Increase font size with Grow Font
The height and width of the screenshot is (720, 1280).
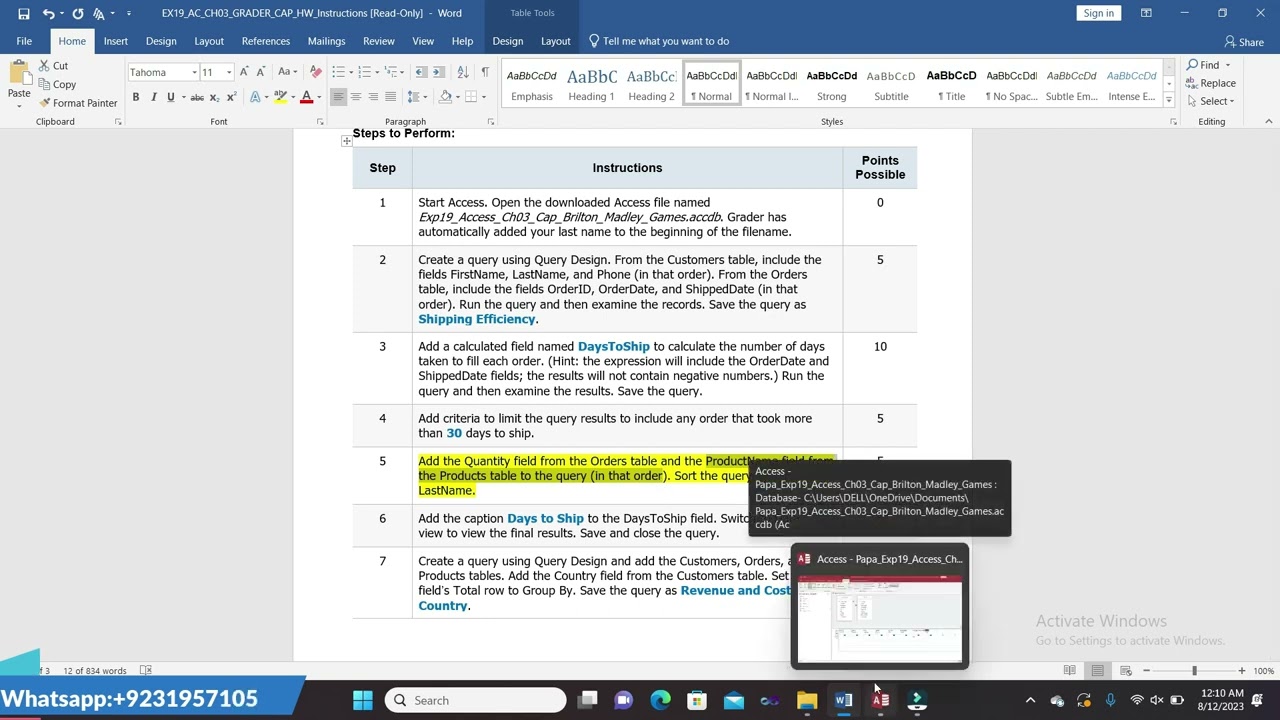[x=244, y=72]
